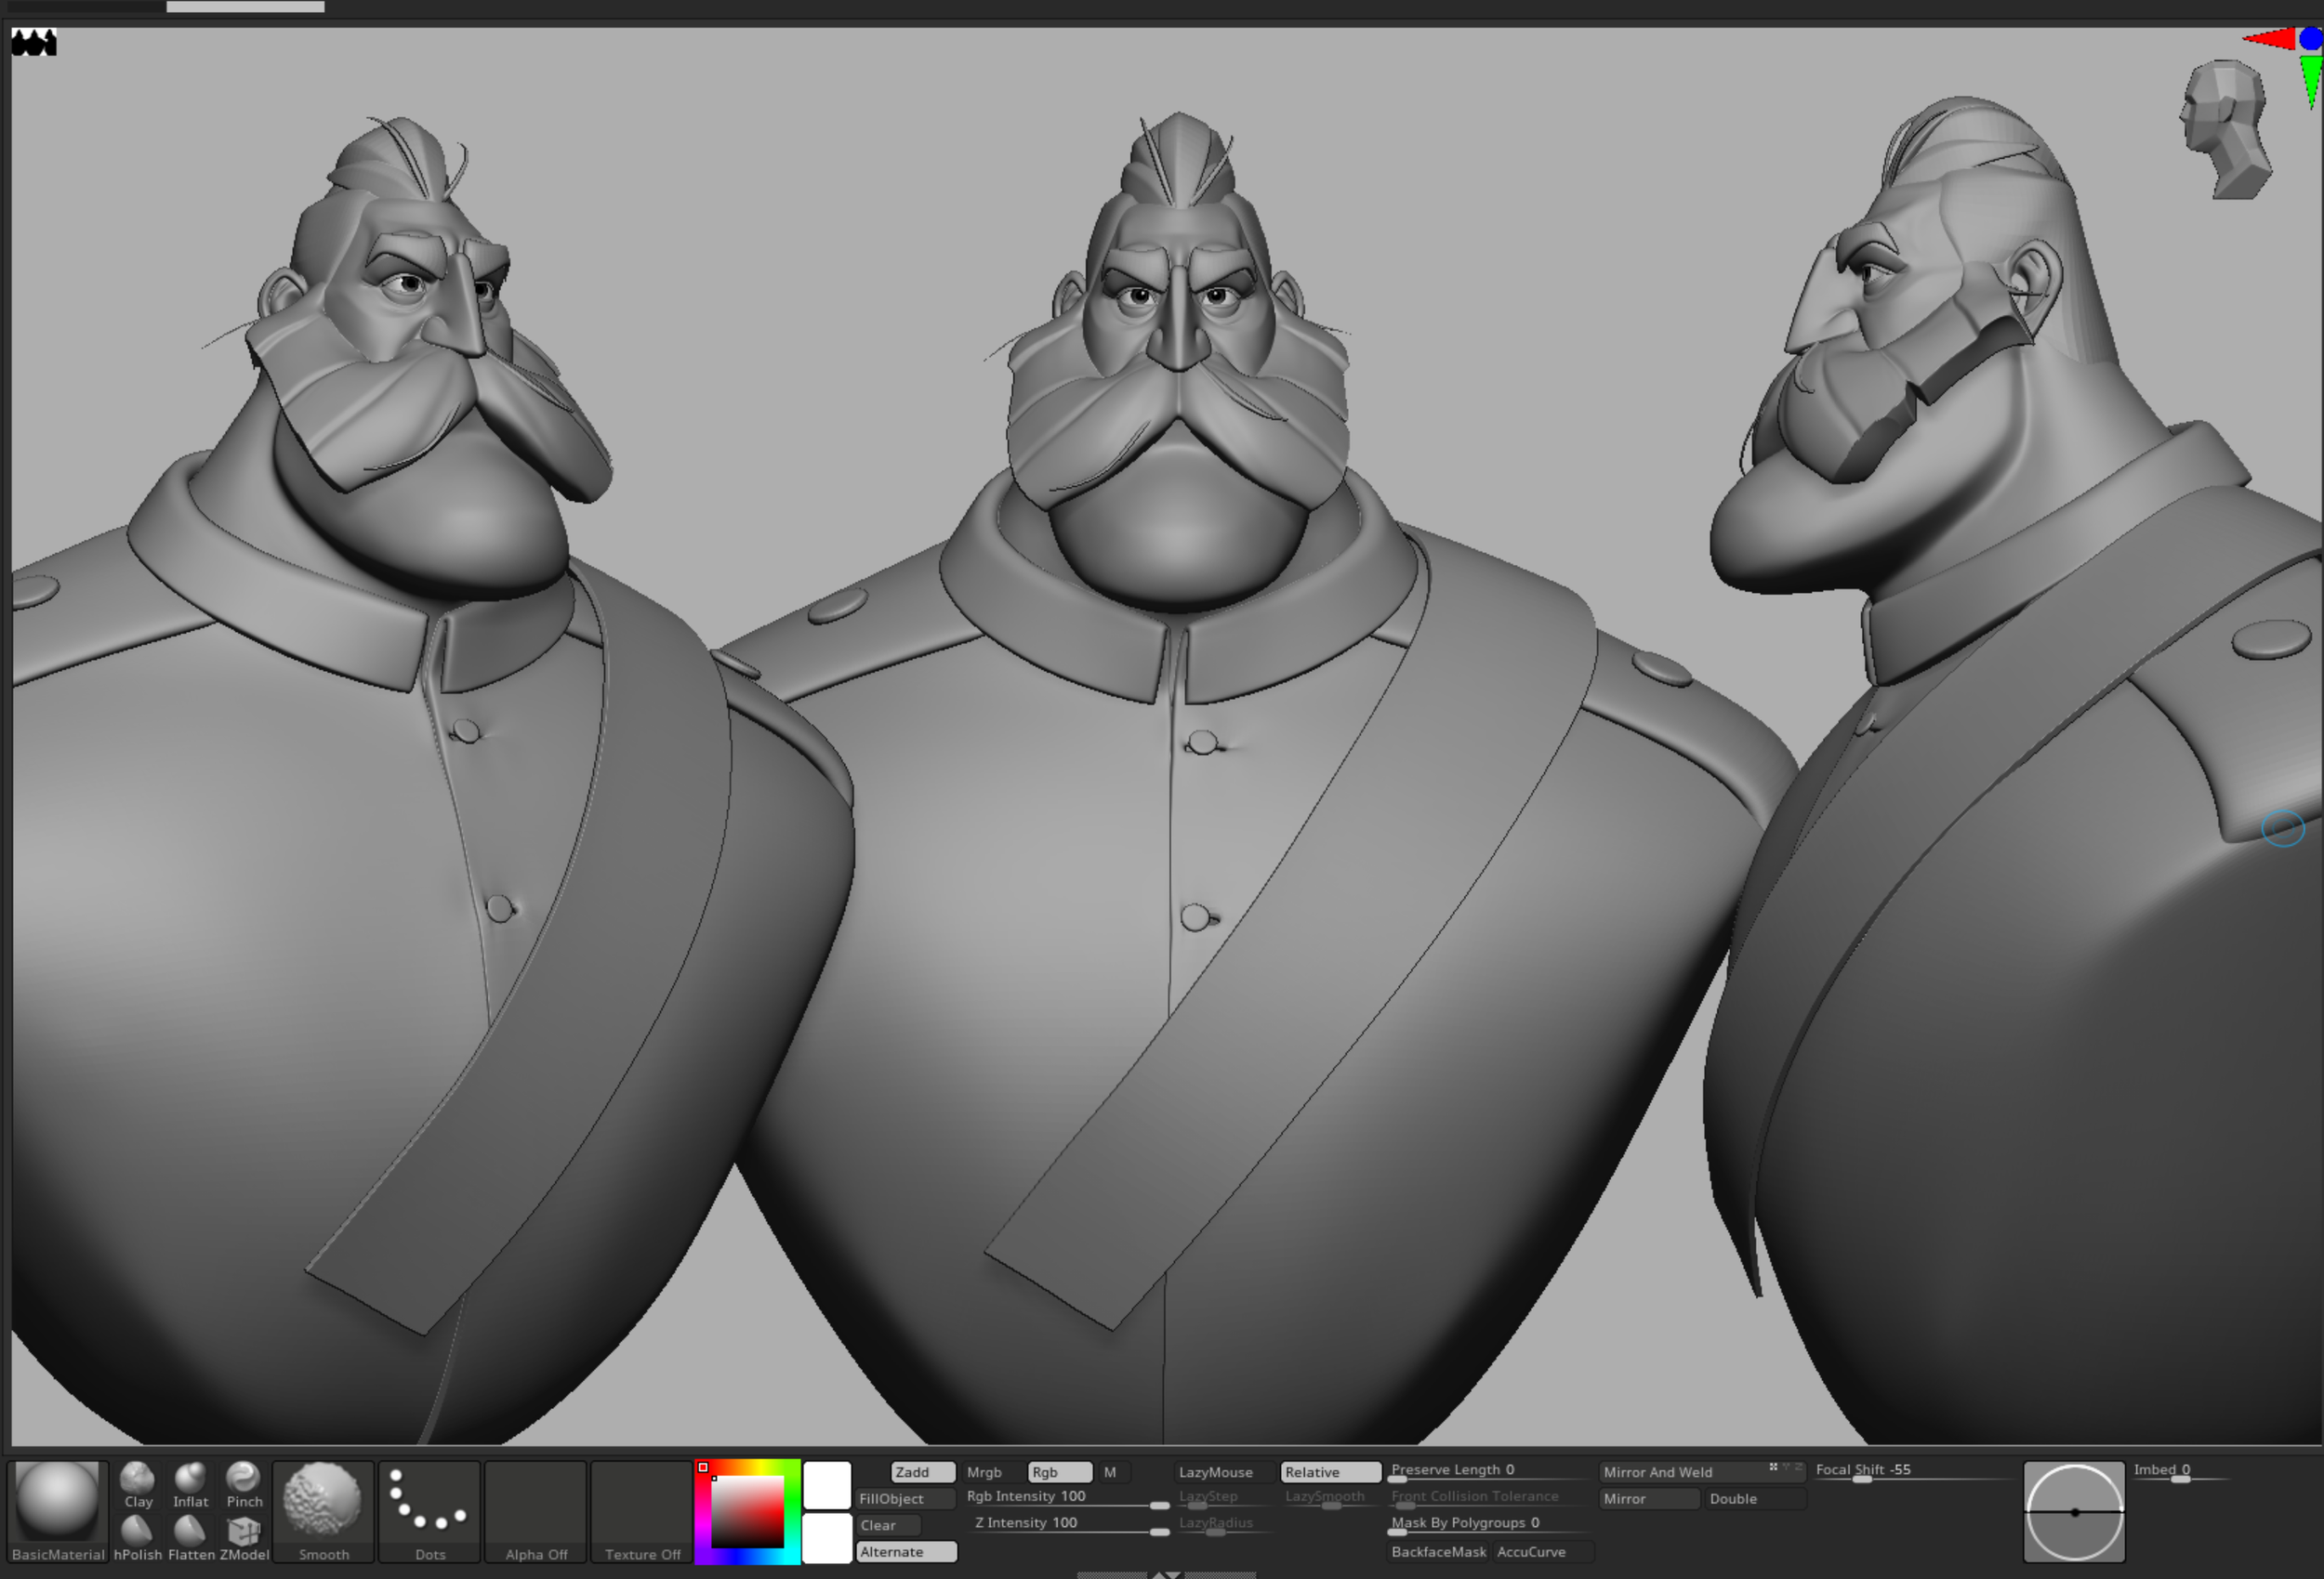Open the Alpha Off selector
The width and height of the screenshot is (2324, 1579).
coord(536,1510)
